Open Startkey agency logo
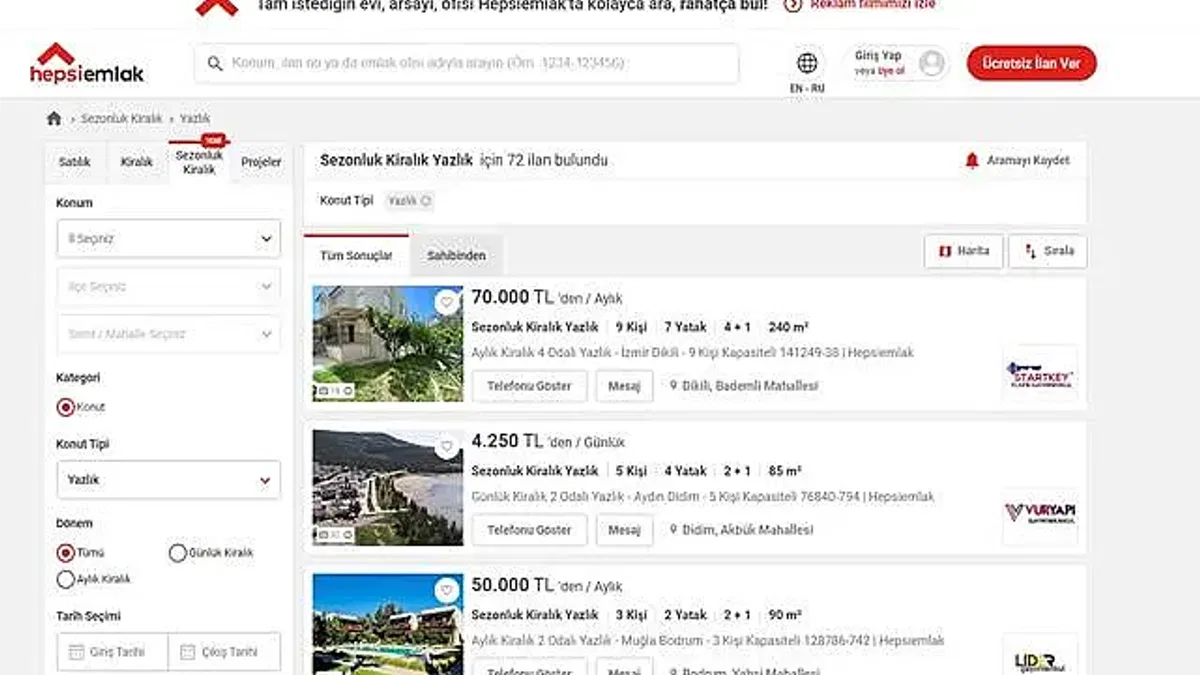 pyautogui.click(x=1040, y=375)
